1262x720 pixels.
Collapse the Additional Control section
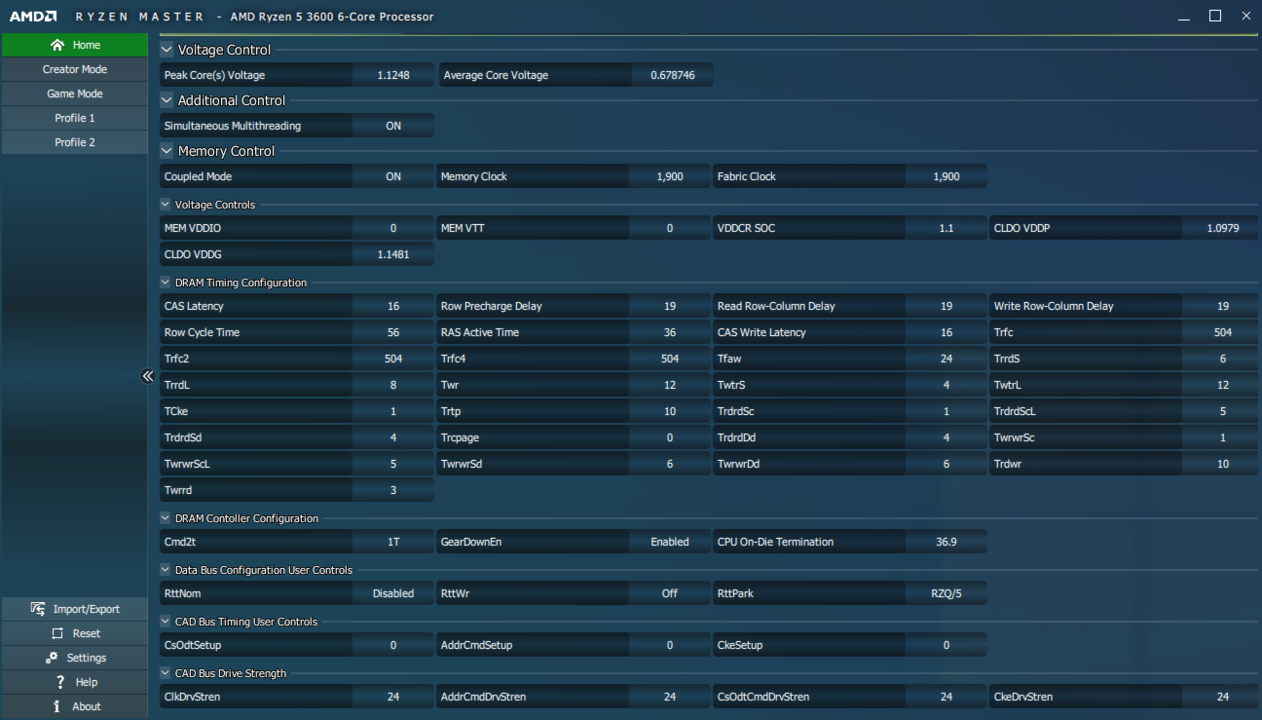167,100
